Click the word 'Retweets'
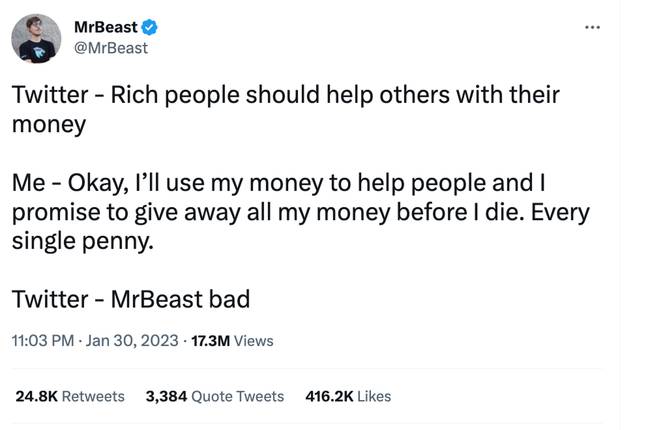648x430 pixels. tap(93, 396)
